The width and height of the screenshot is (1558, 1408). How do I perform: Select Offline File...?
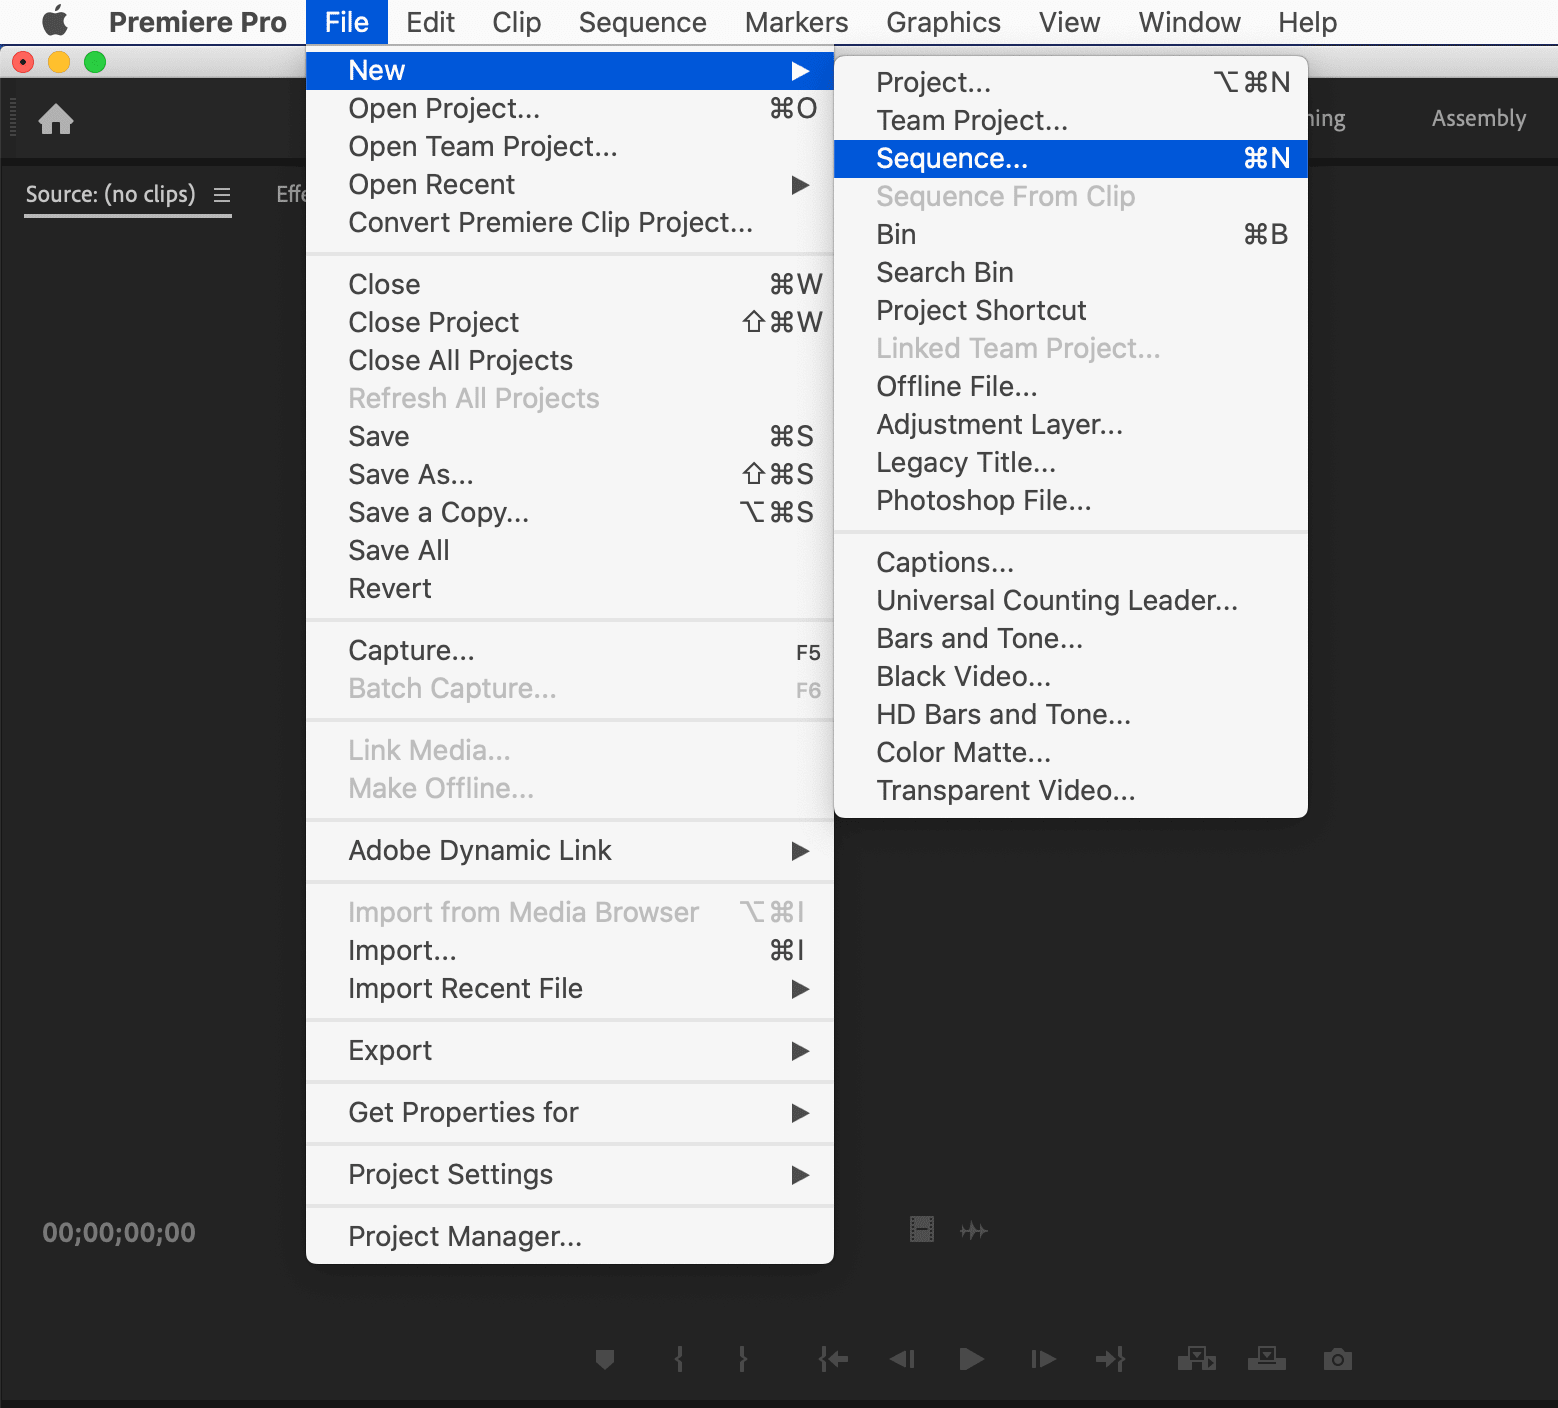click(1071, 387)
